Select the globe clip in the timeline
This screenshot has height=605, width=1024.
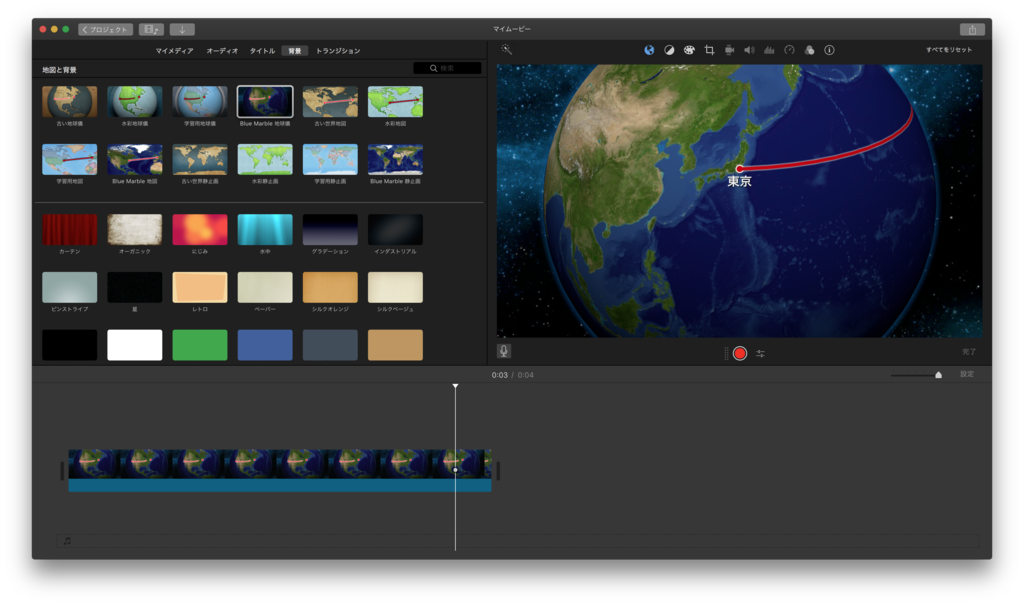[x=280, y=470]
